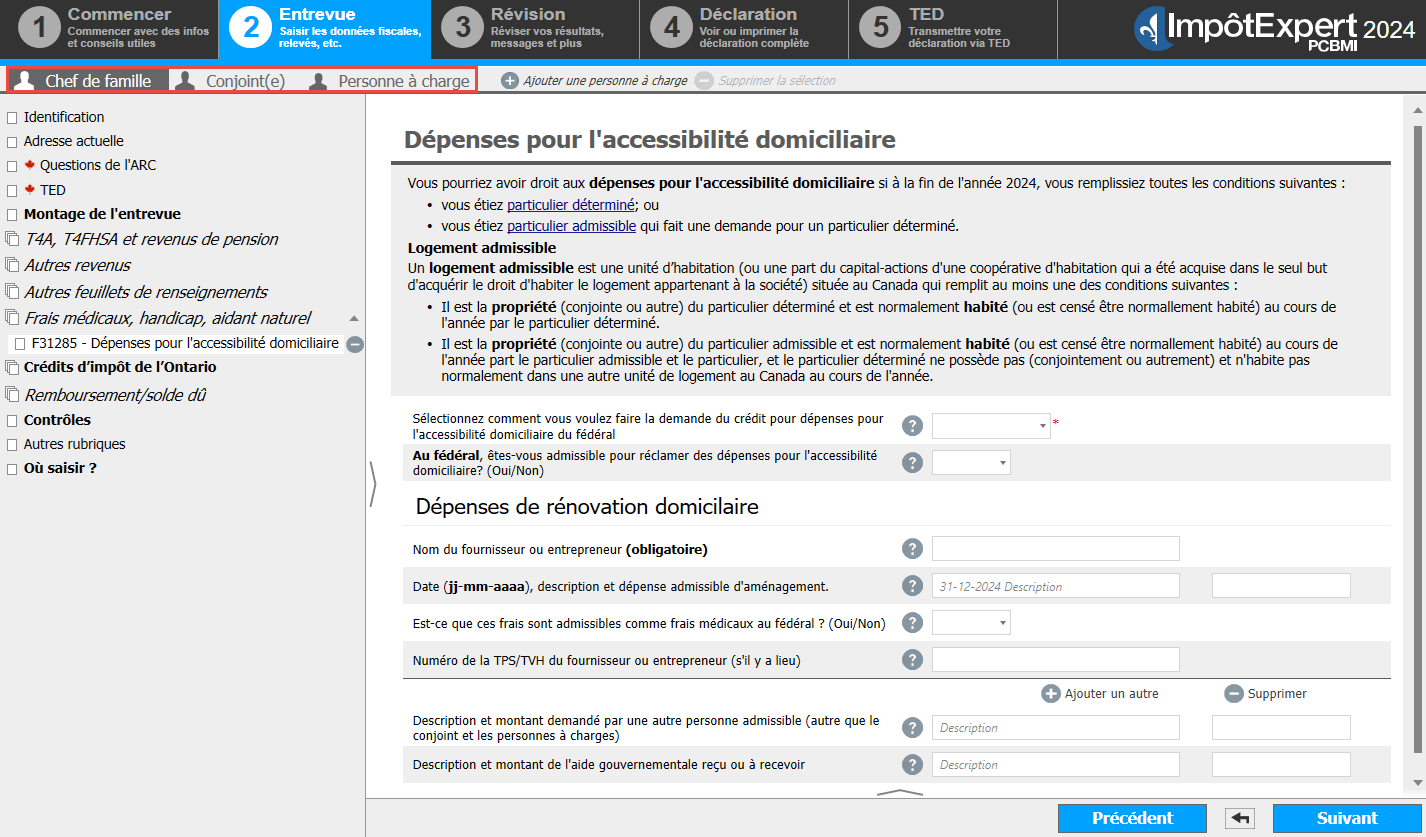Open the medical expenses Oui/Non dropdown
The height and width of the screenshot is (837, 1426).
971,623
